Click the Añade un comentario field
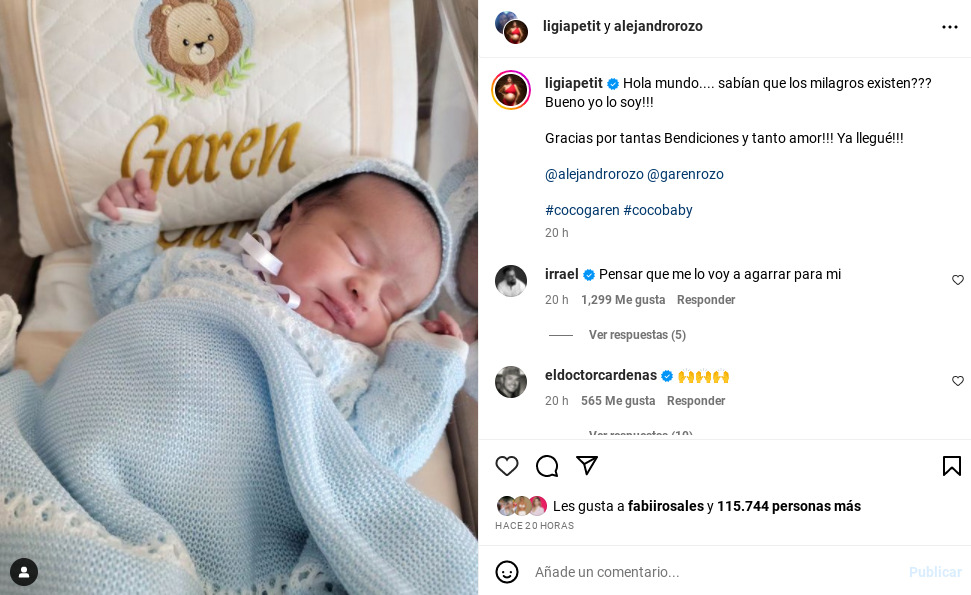The width and height of the screenshot is (971, 595). 712,572
